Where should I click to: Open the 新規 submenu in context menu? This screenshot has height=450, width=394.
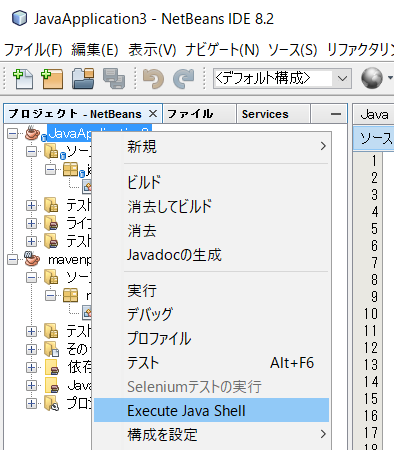(211, 146)
